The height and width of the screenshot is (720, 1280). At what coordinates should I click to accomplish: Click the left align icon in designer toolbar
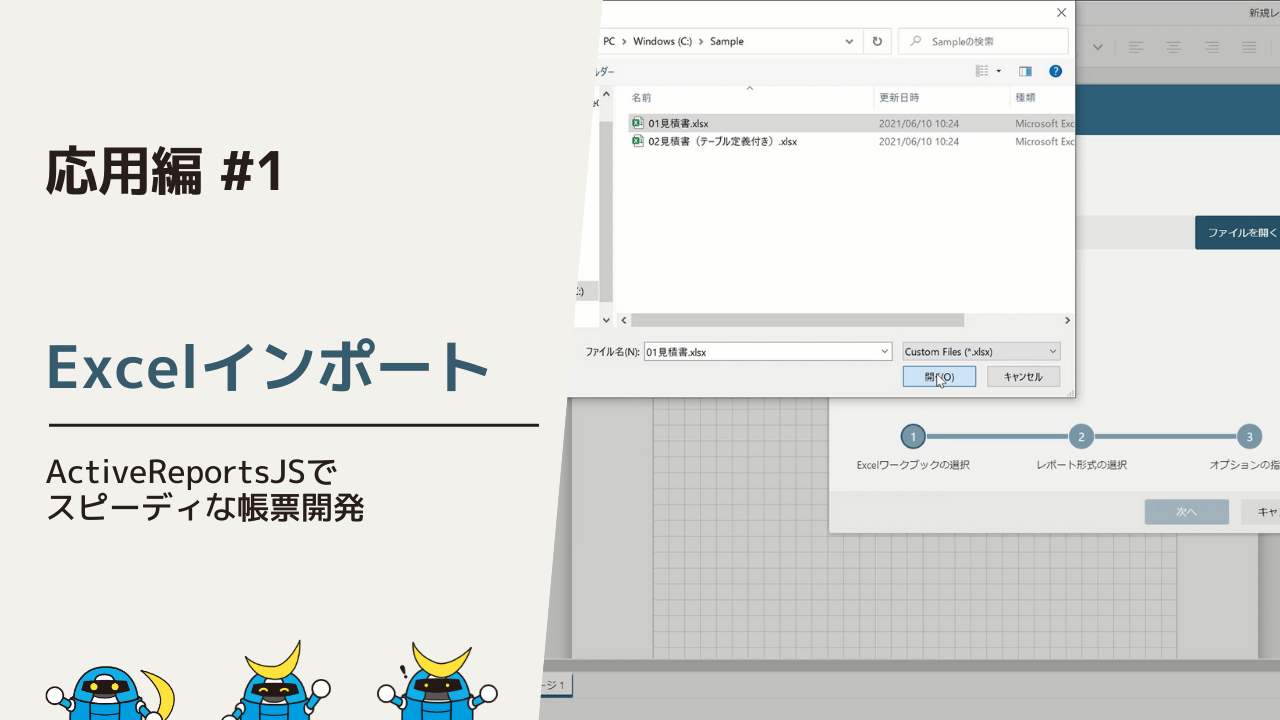[x=1136, y=47]
